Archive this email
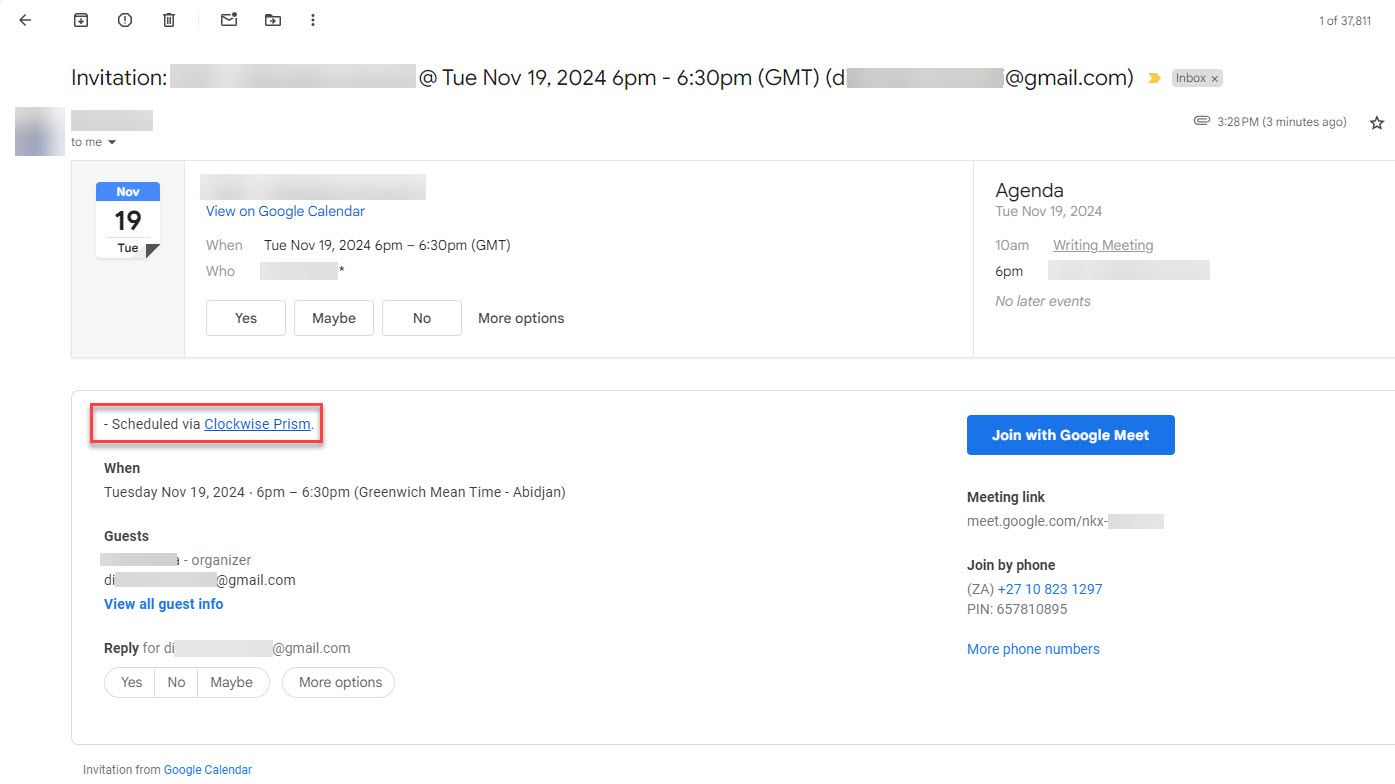This screenshot has height=784, width=1395. coord(81,20)
